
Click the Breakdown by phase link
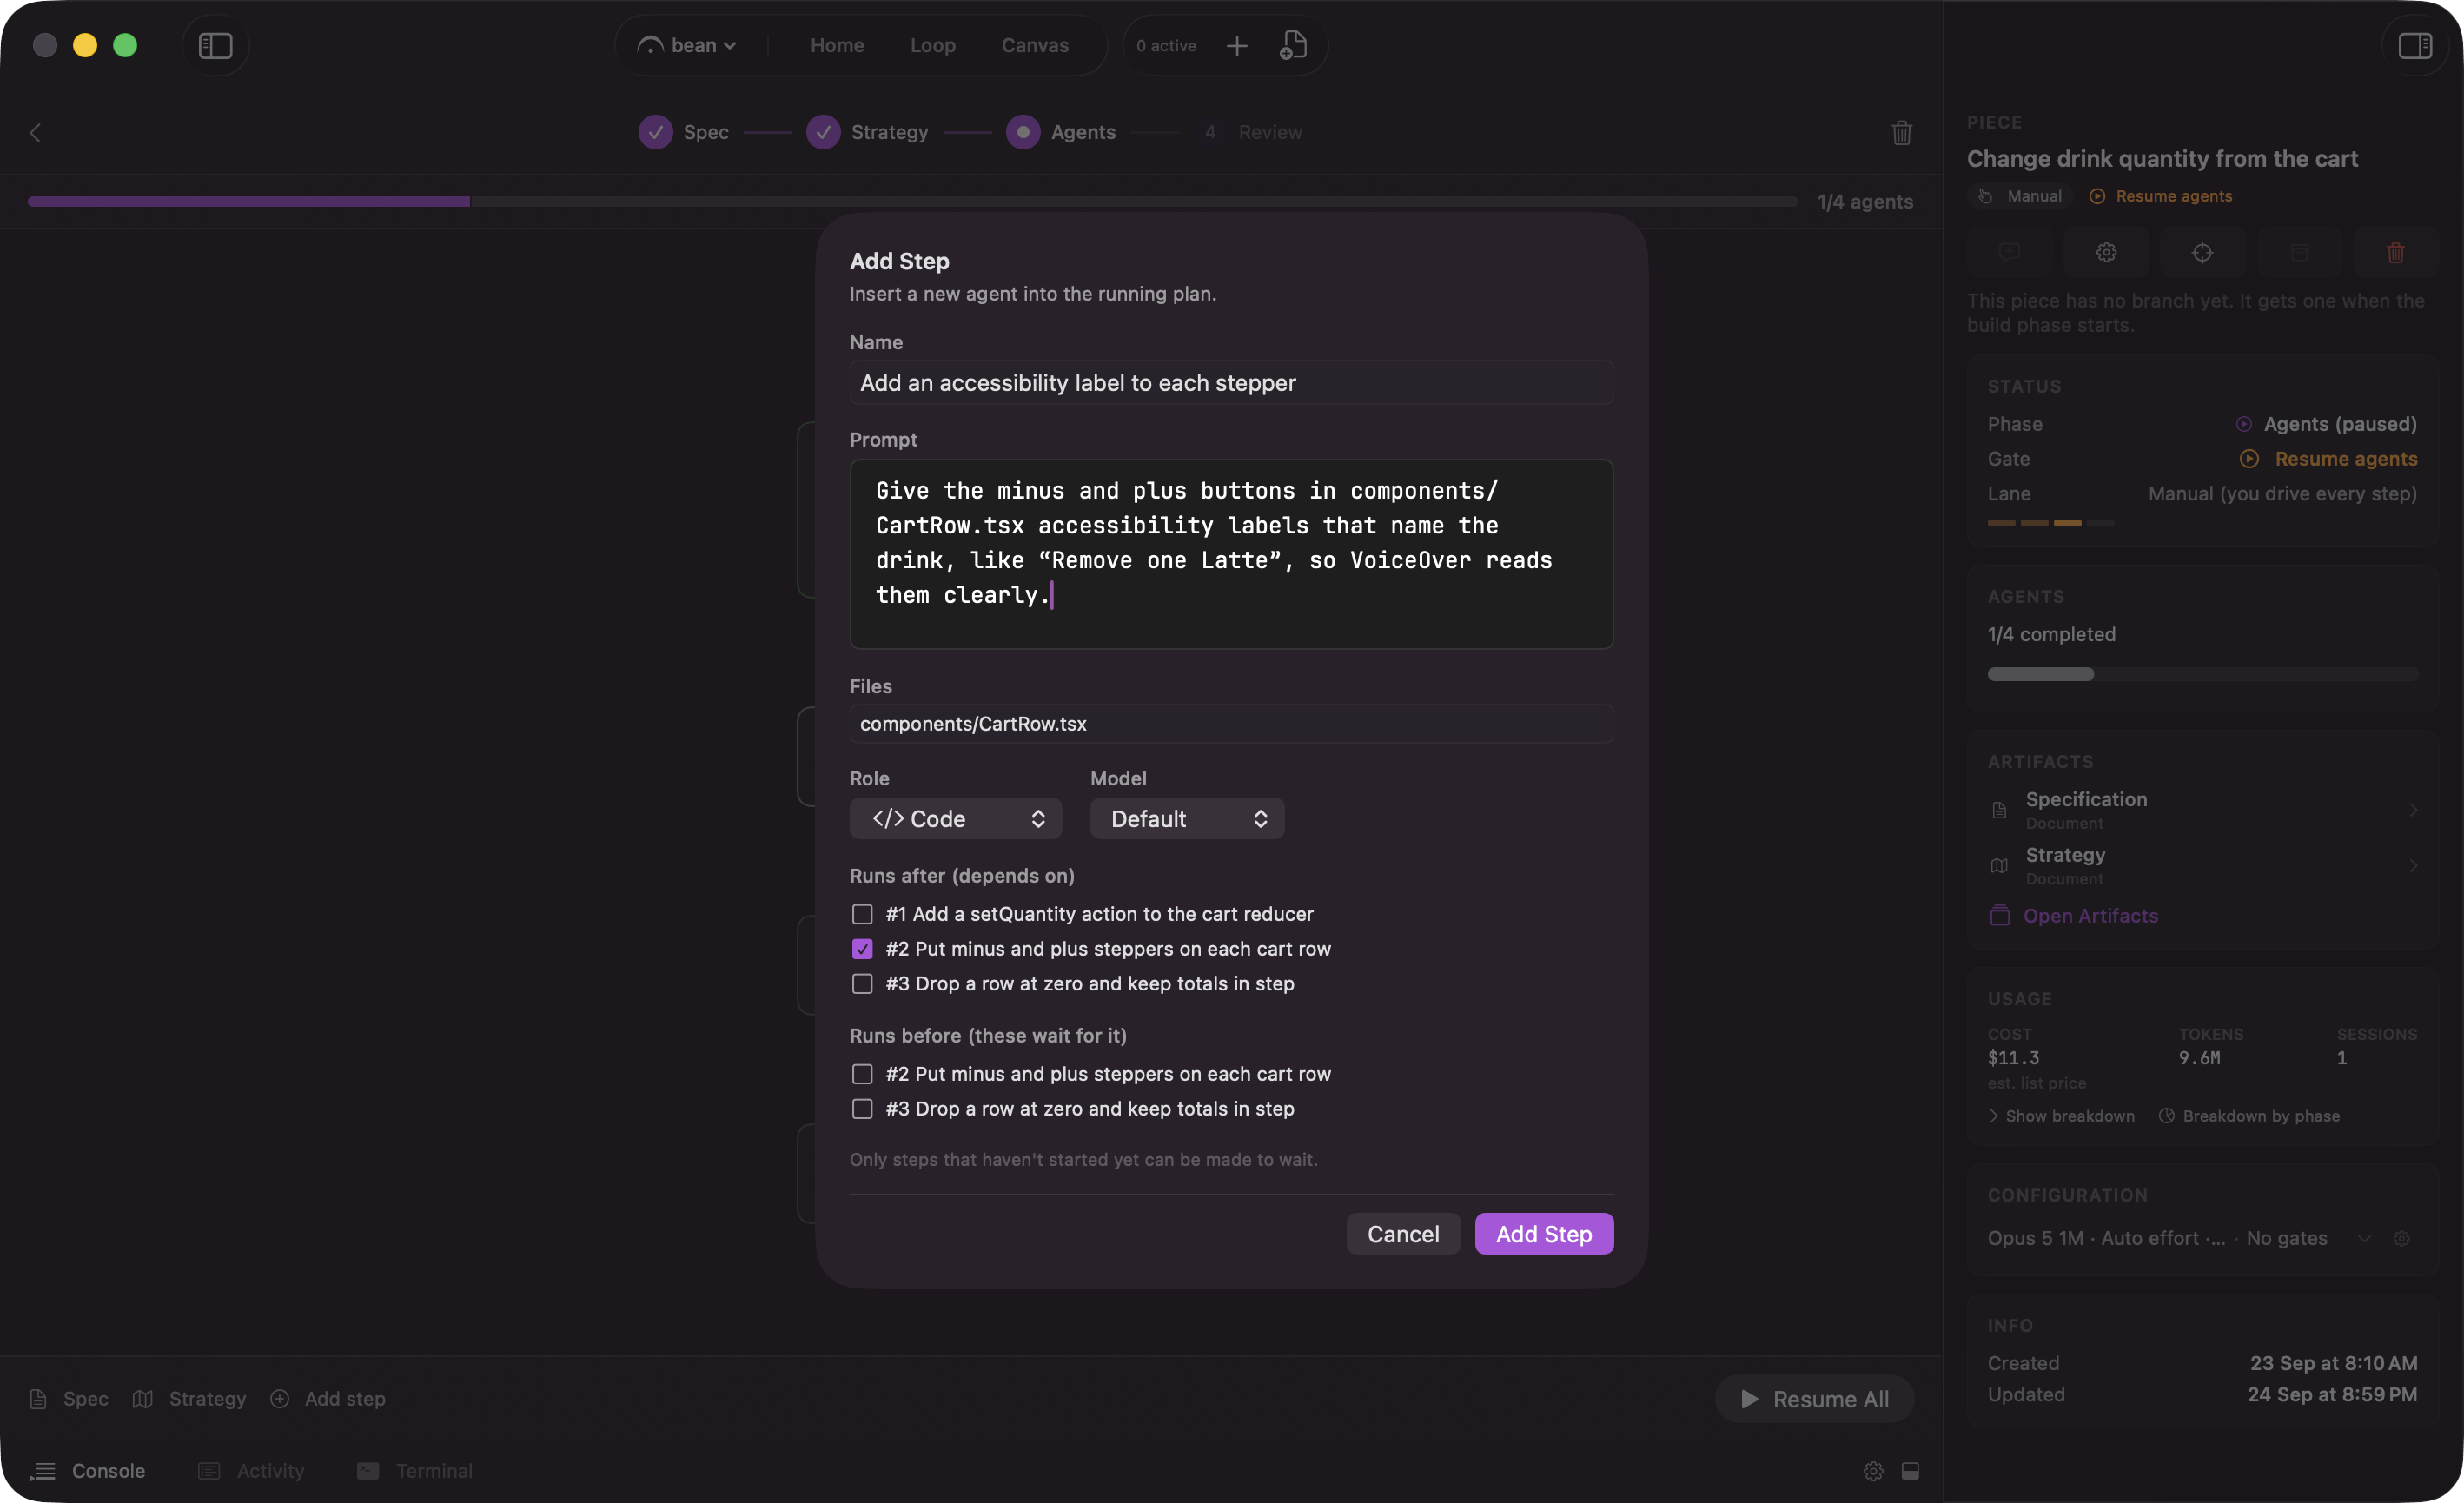pyautogui.click(x=2261, y=1115)
